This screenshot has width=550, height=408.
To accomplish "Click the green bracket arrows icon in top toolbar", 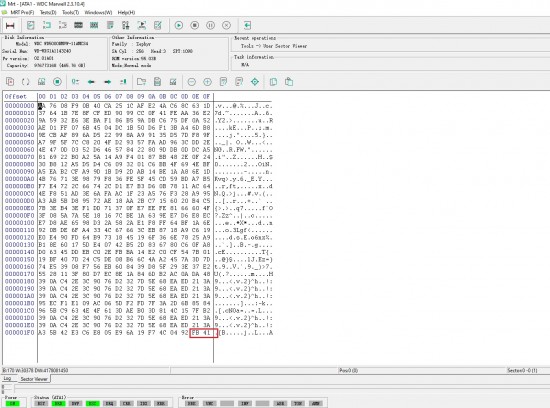I will click(47, 25).
